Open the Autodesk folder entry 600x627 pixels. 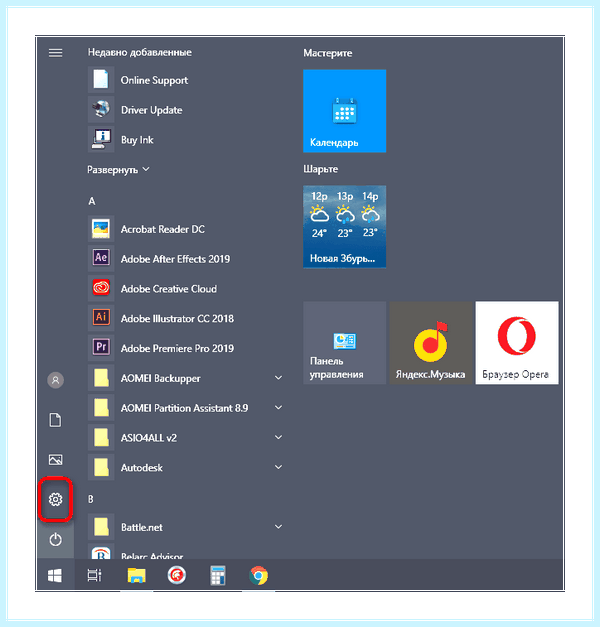pyautogui.click(x=185, y=467)
